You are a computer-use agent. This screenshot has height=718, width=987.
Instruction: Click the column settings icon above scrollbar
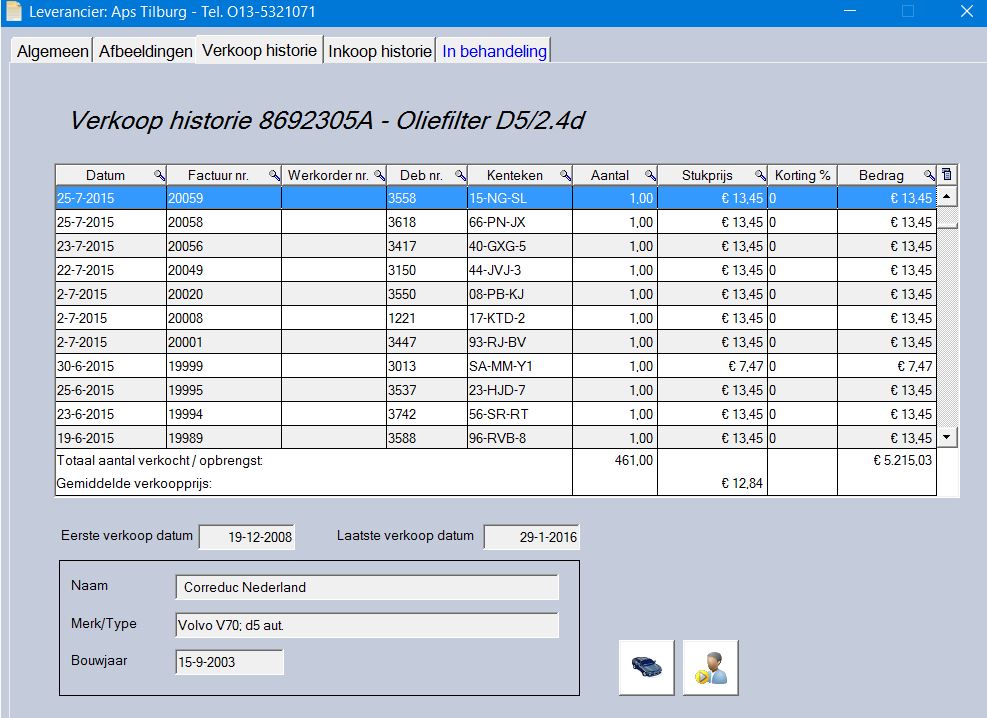tap(948, 175)
